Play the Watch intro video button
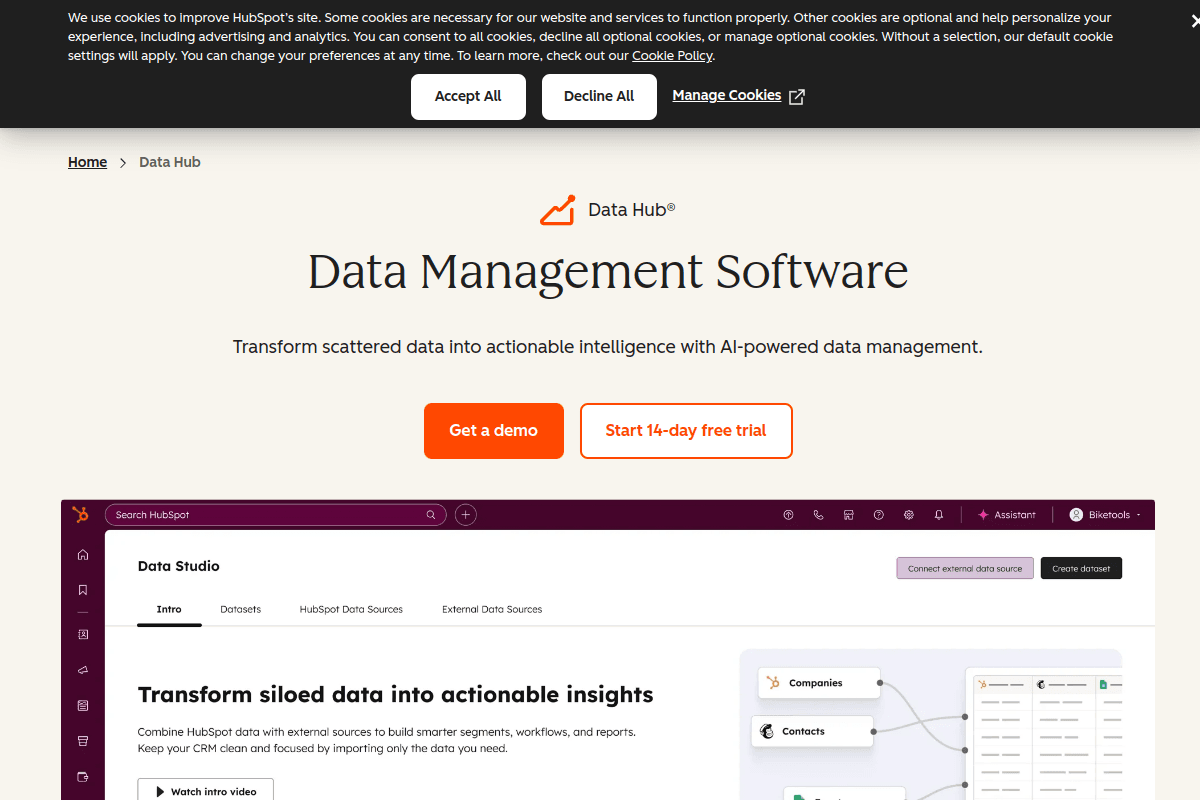This screenshot has height=800, width=1200. pyautogui.click(x=205, y=791)
